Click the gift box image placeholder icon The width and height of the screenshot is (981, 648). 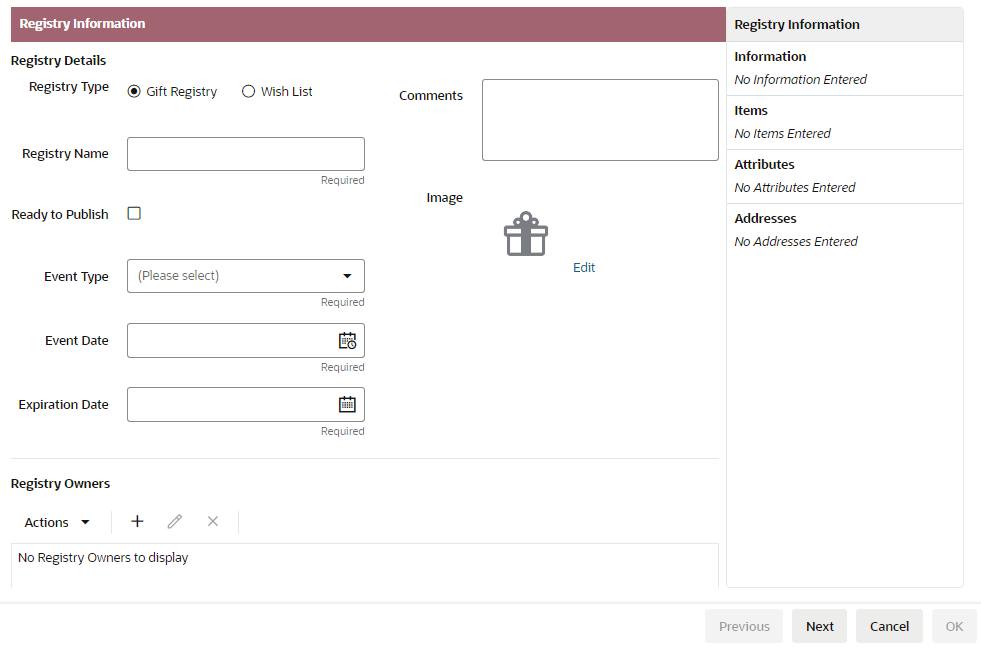pyautogui.click(x=525, y=234)
